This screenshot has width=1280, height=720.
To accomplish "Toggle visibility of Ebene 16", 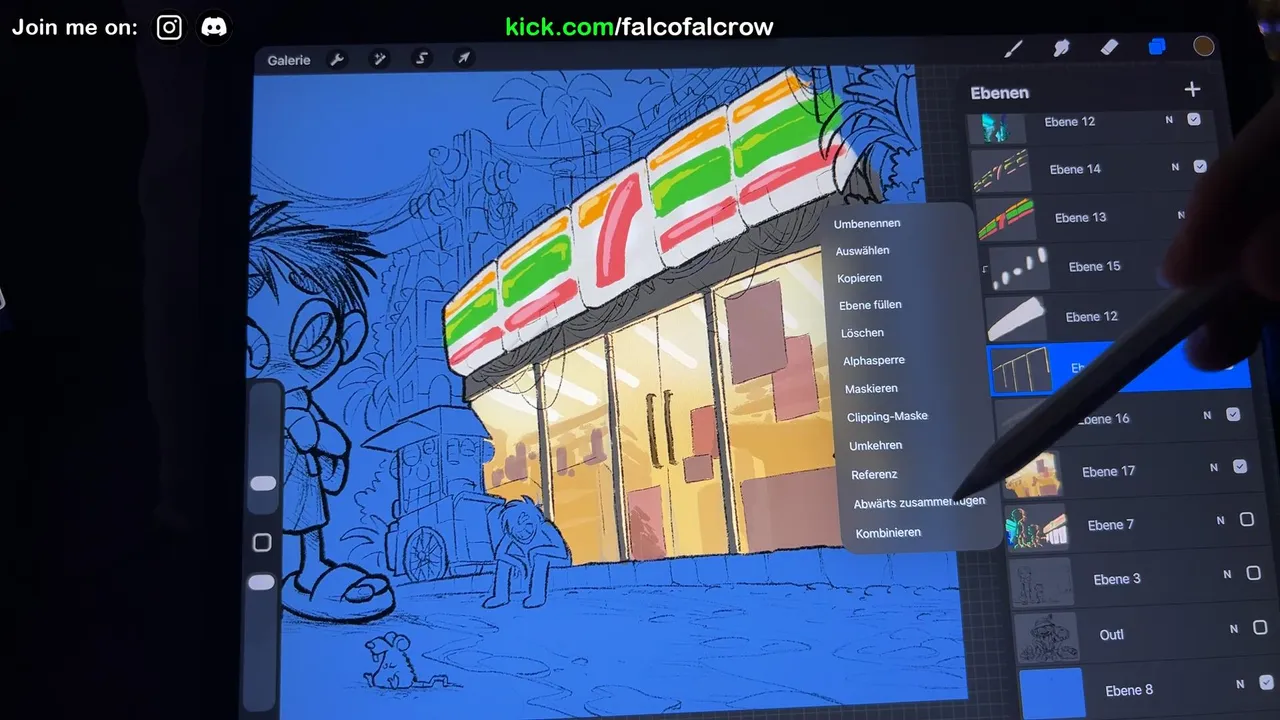I will [1233, 414].
